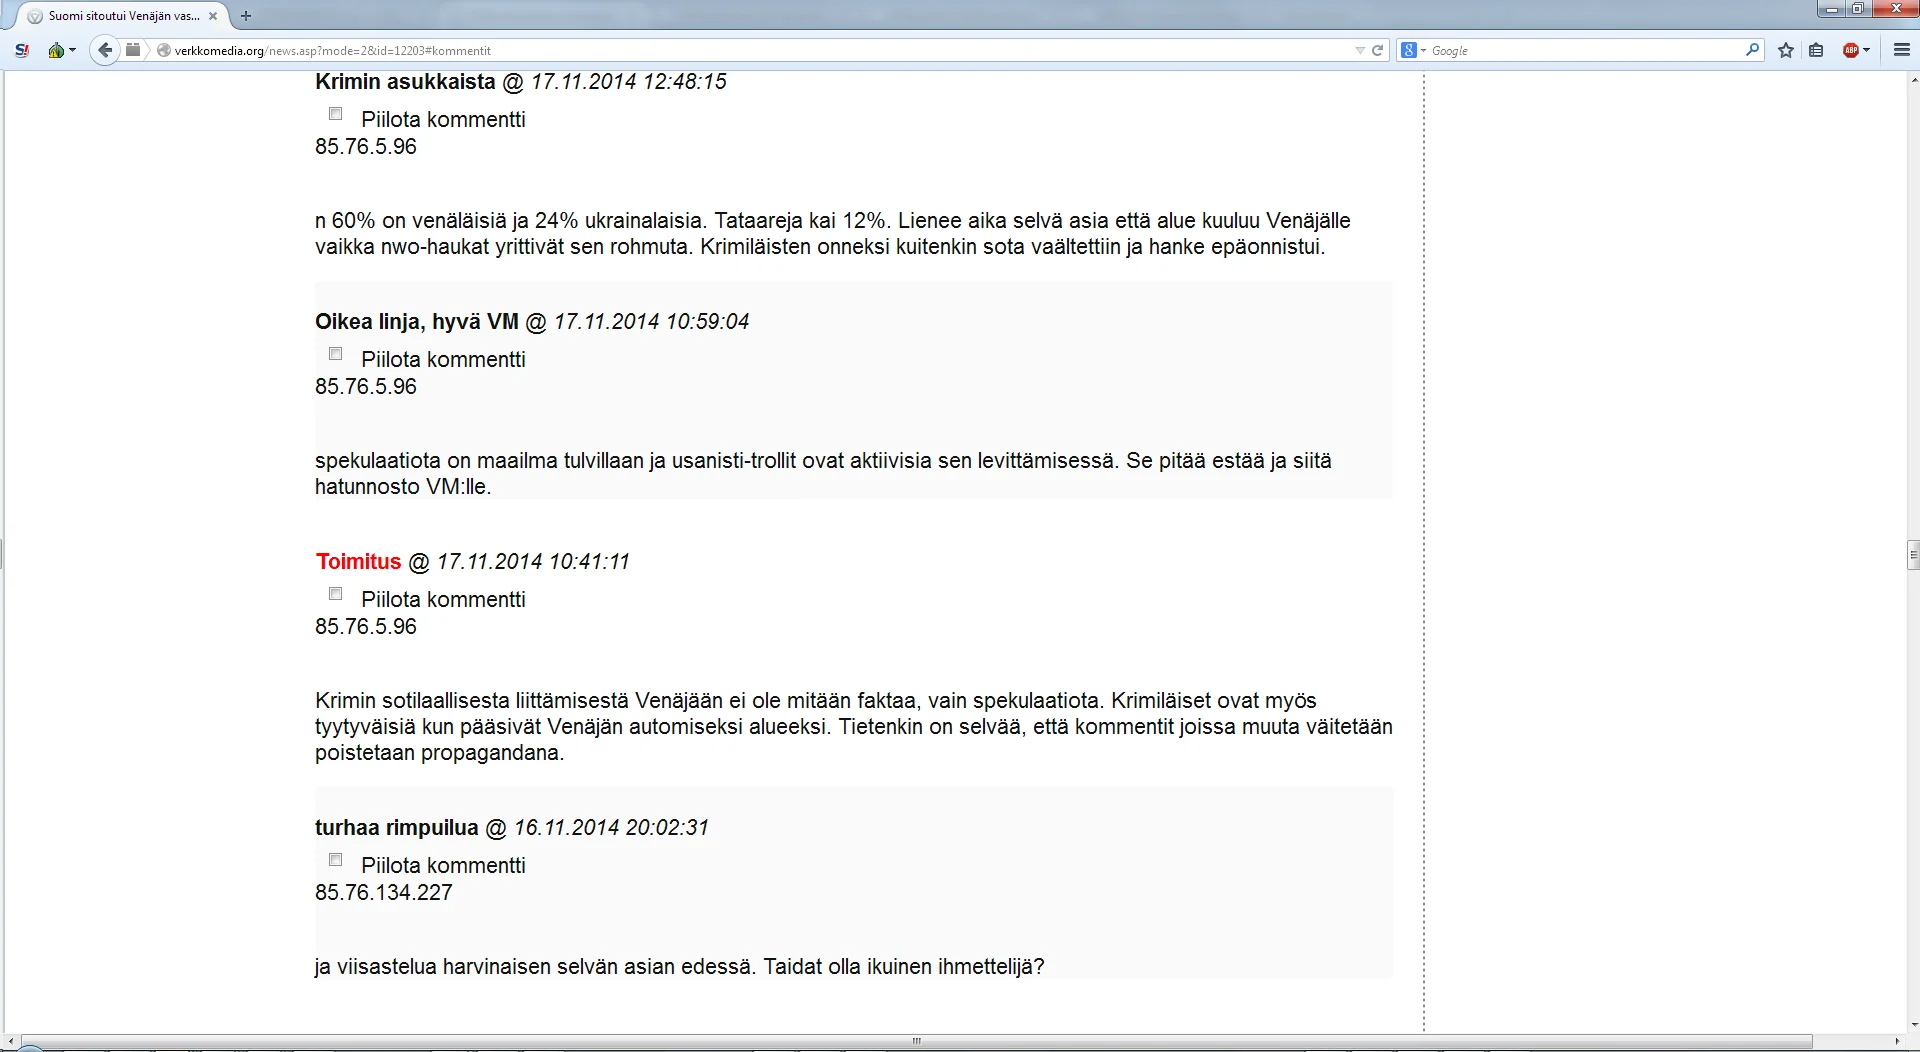Image resolution: width=1920 pixels, height=1052 pixels.
Task: Click IP address 85.76.134.227
Action: (384, 892)
